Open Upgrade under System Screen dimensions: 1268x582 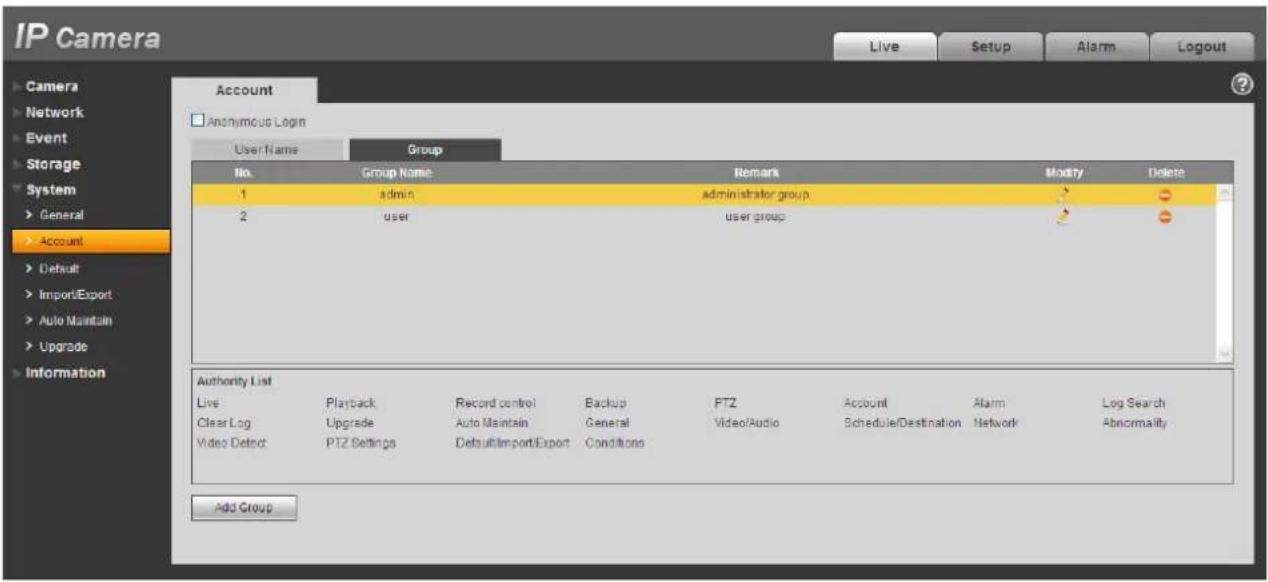(63, 346)
